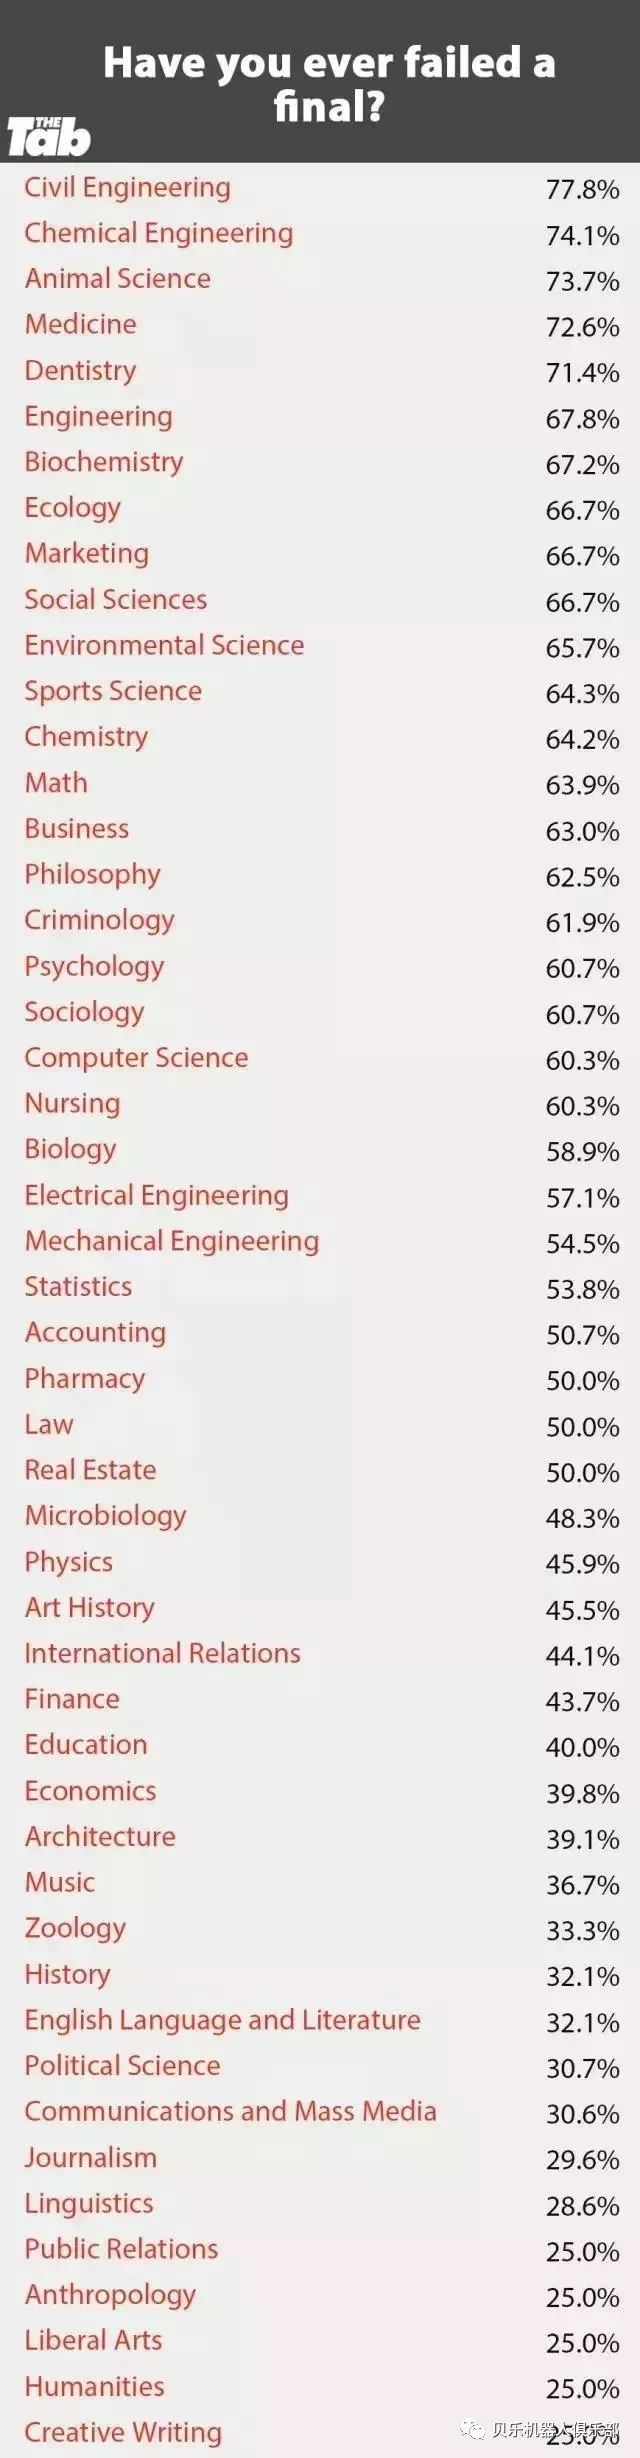
Task: Open the Mechanical Engineering entry
Action: tap(172, 1242)
